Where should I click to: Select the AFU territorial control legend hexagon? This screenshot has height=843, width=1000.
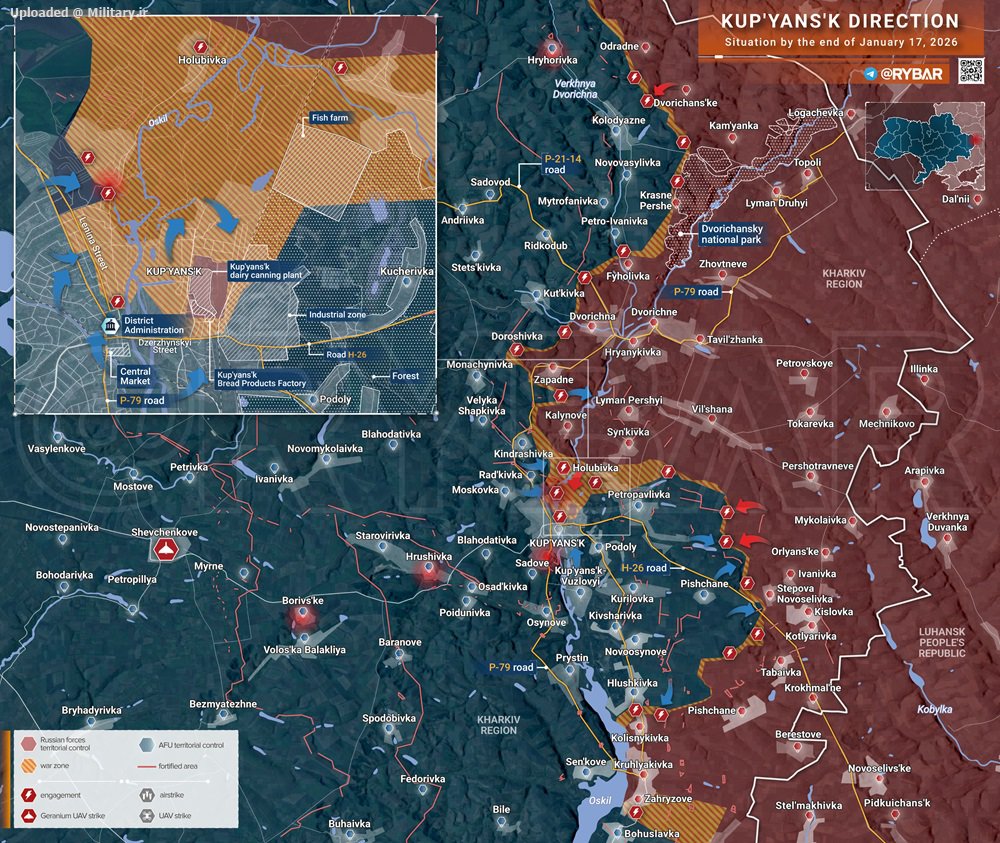(x=147, y=744)
